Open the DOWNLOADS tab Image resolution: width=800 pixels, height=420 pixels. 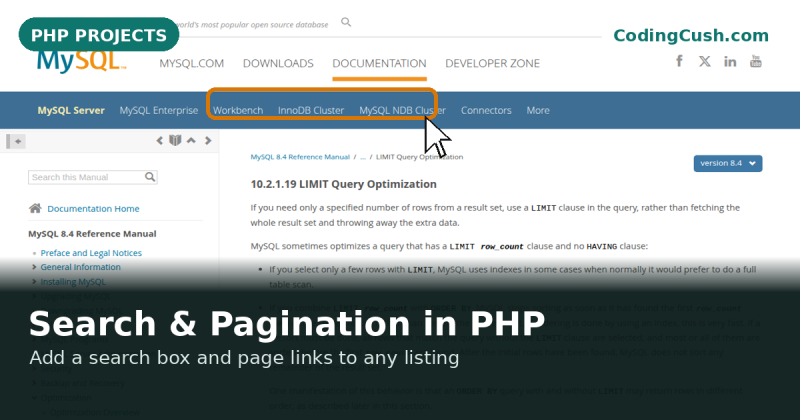click(278, 63)
